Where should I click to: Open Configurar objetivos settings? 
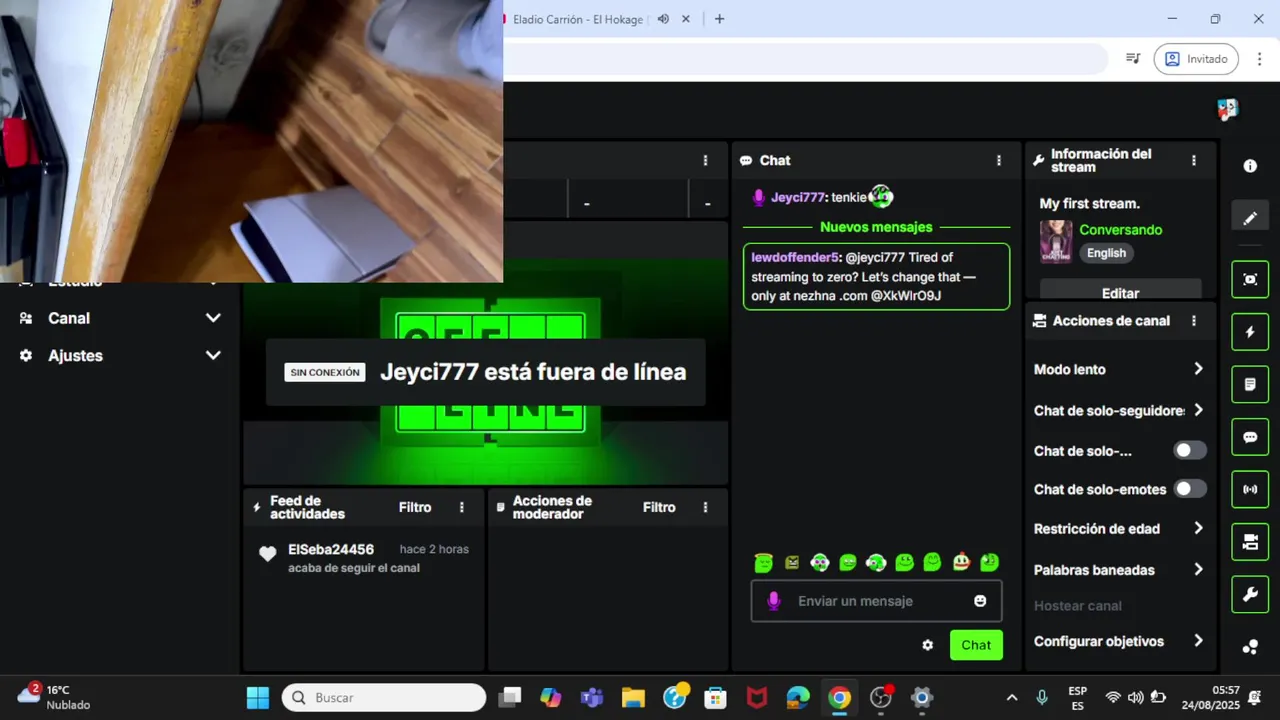pyautogui.click(x=1118, y=641)
